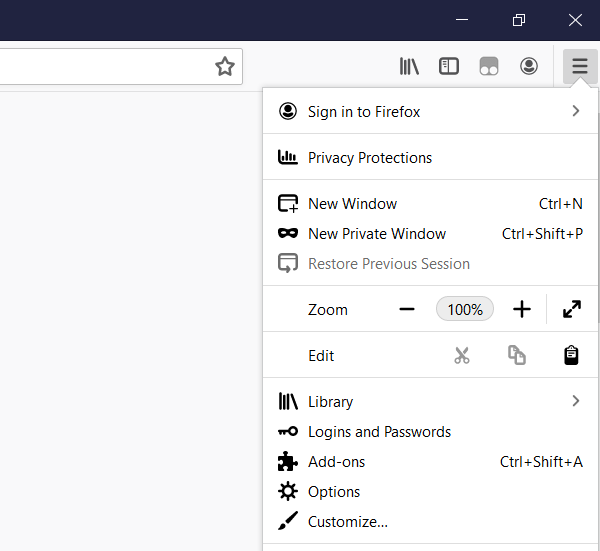This screenshot has width=600, height=551.
Task: Minimize the Firefox window
Action: (x=462, y=20)
